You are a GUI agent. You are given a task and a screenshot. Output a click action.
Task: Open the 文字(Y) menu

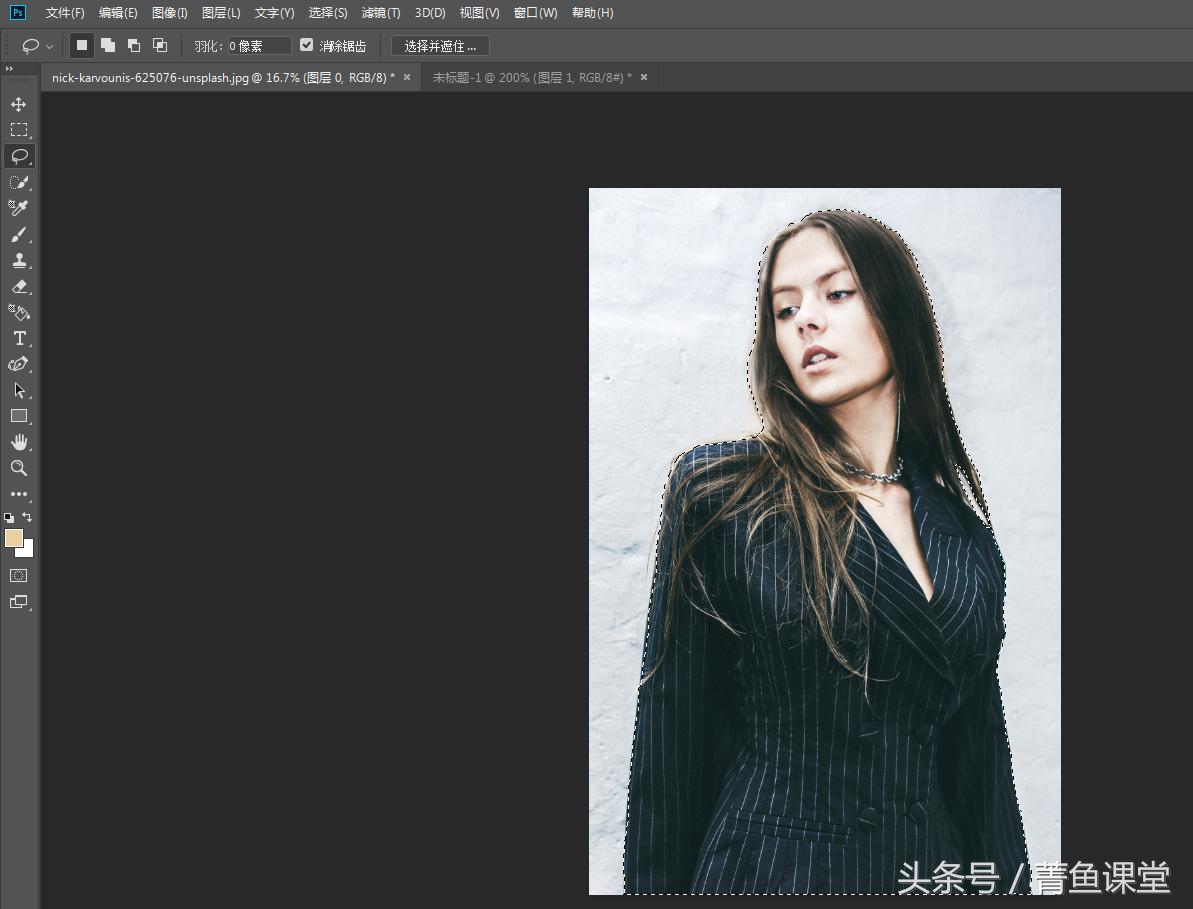tap(275, 13)
